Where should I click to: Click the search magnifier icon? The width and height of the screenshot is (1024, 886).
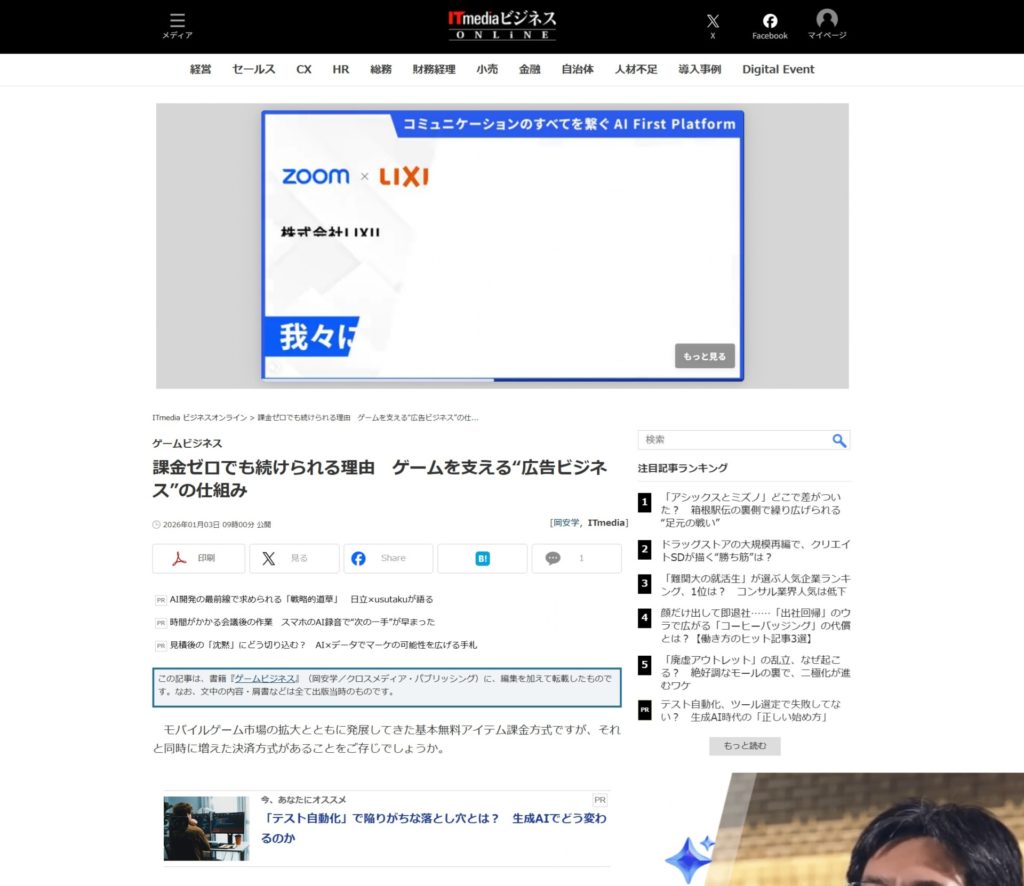click(x=839, y=440)
